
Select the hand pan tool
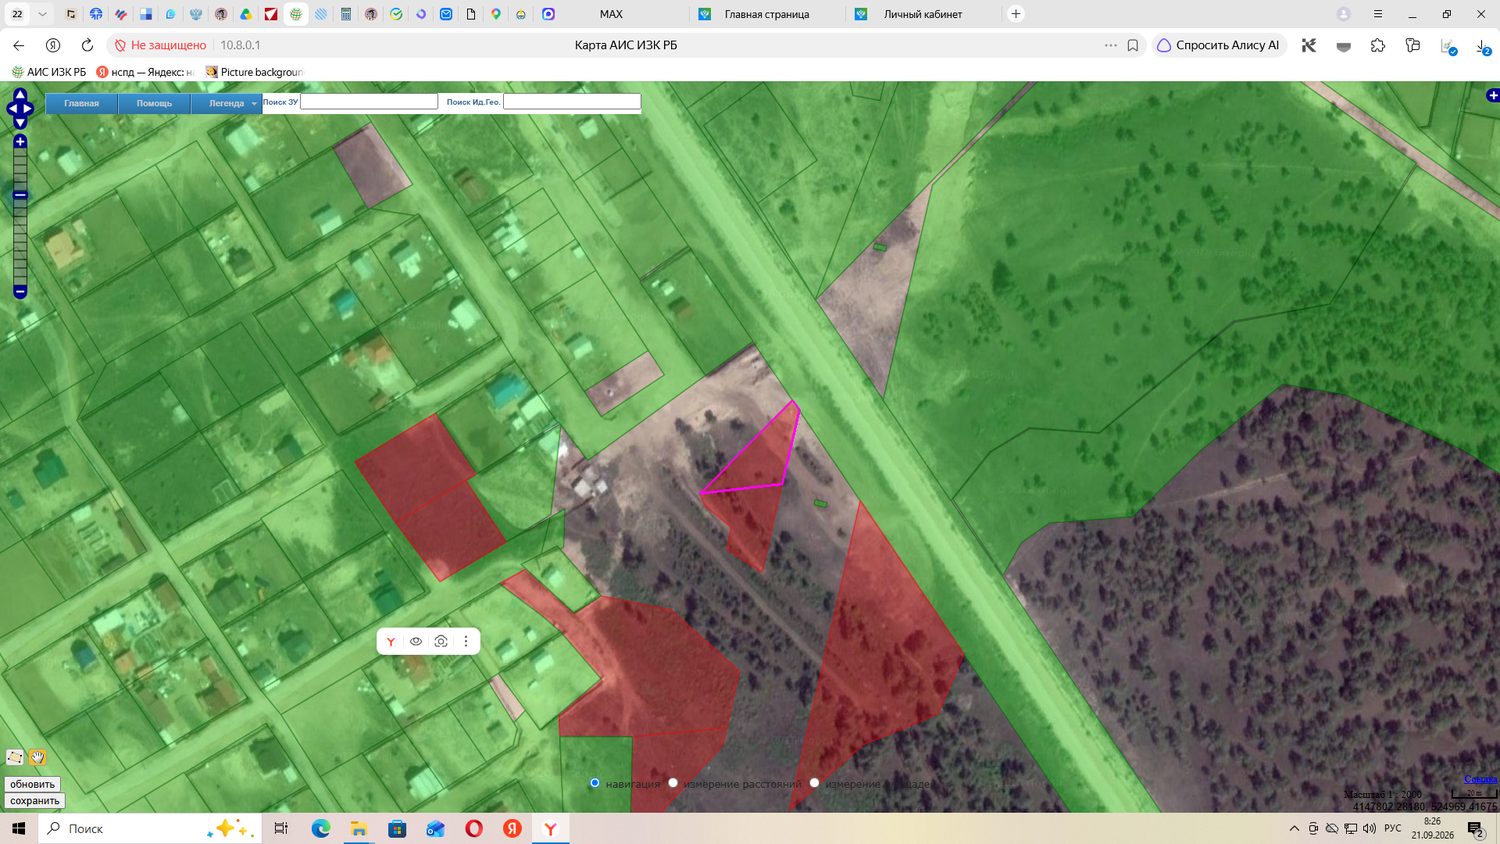[x=38, y=757]
